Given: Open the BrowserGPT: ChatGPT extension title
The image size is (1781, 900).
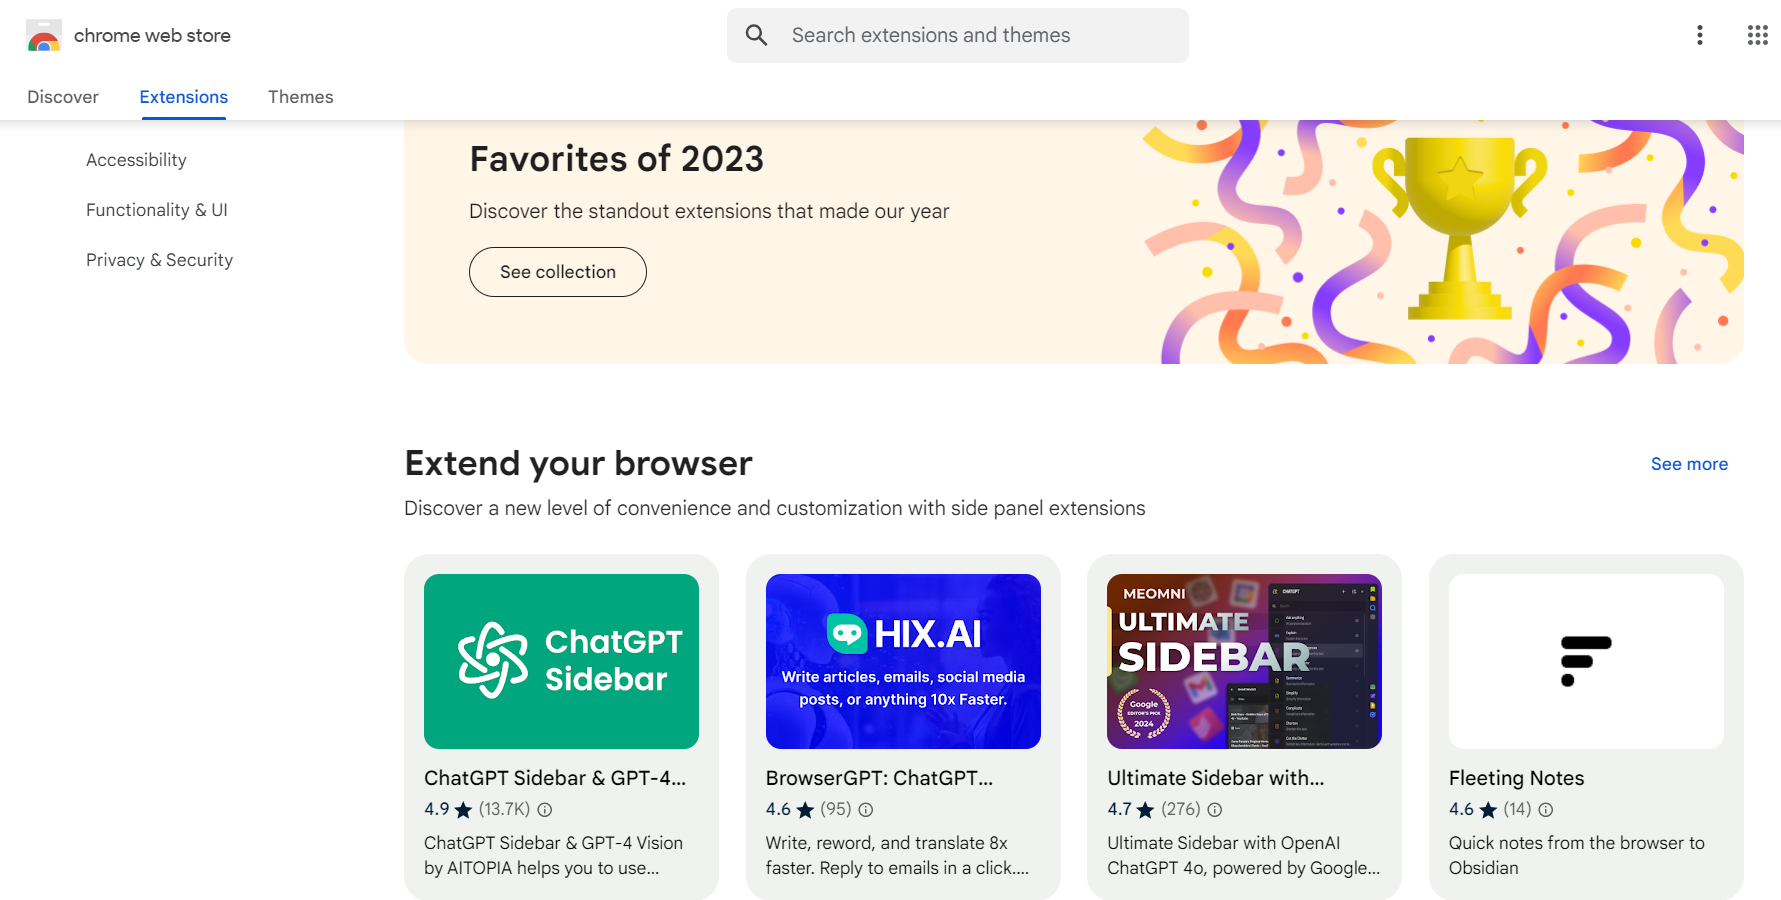Looking at the screenshot, I should click(879, 778).
